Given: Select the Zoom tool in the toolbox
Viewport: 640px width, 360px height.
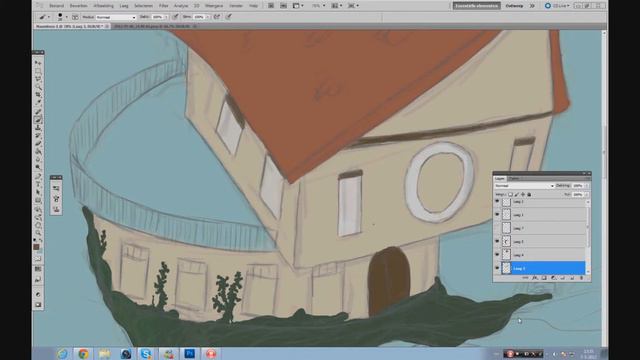Looking at the screenshot, I should tap(38, 233).
